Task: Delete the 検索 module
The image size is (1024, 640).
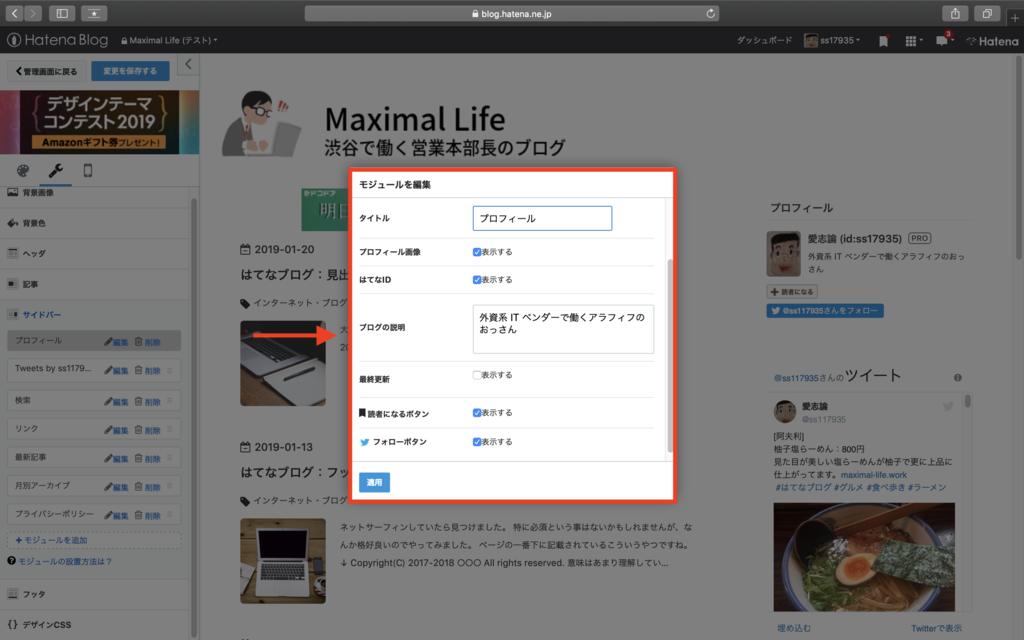Action: coord(148,402)
